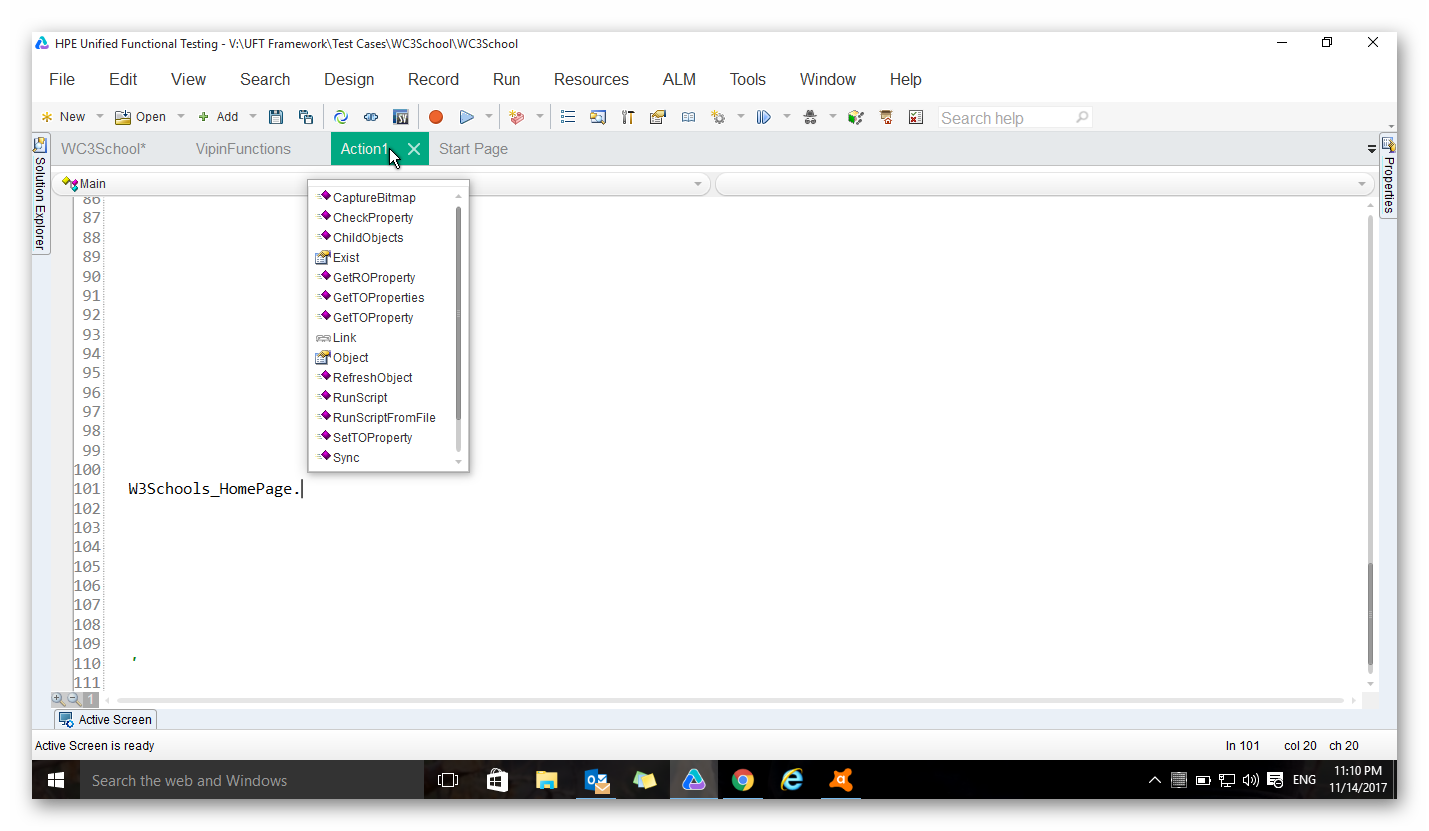Click the red brick with star icon
This screenshot has width=1429, height=831.
pos(516,117)
